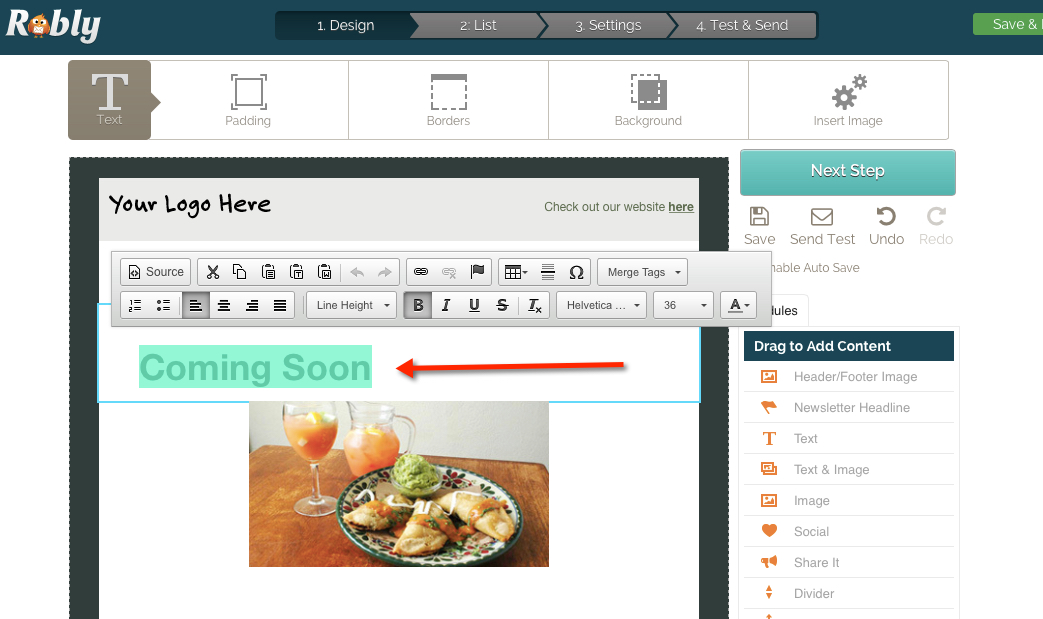The image size is (1043, 619).
Task: Click the numbered list icon
Action: pos(136,306)
